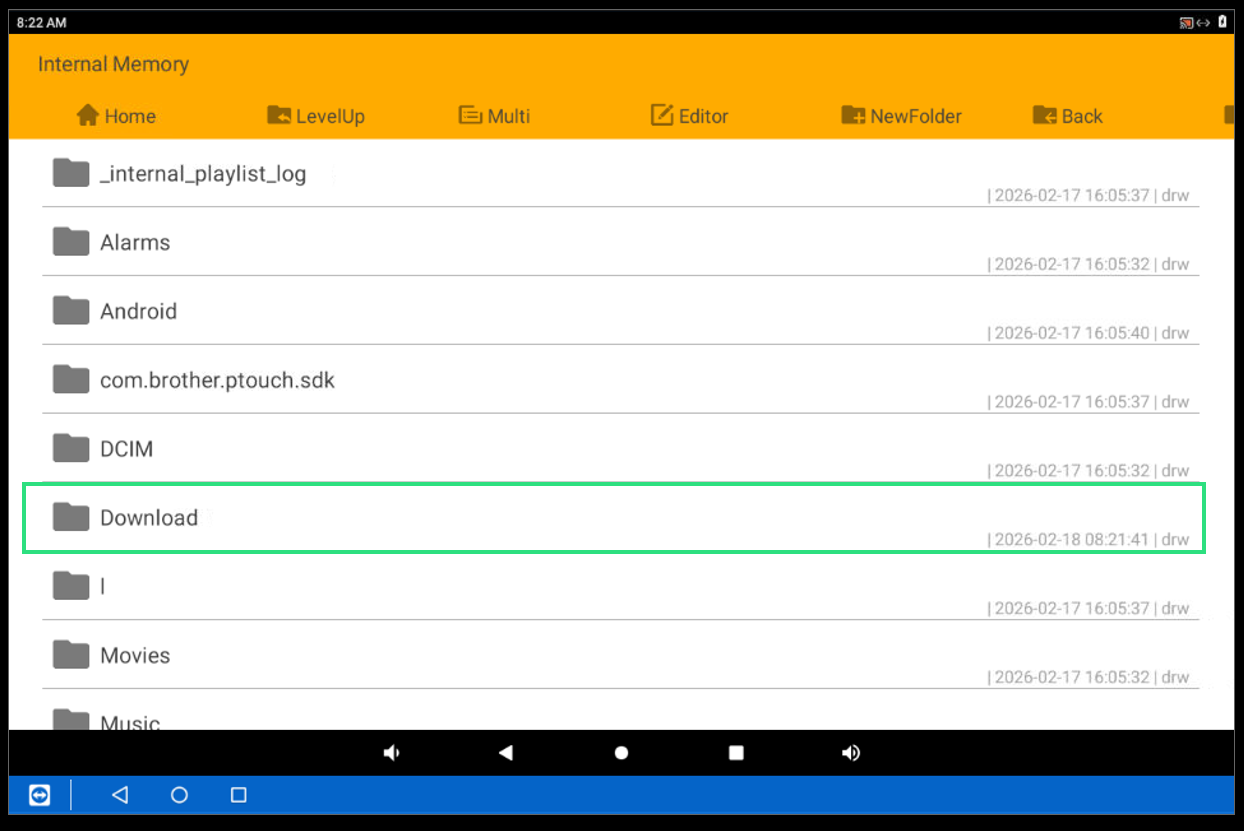The image size is (1244, 831).
Task: Tap the volume down speaker icon
Action: [x=392, y=753]
